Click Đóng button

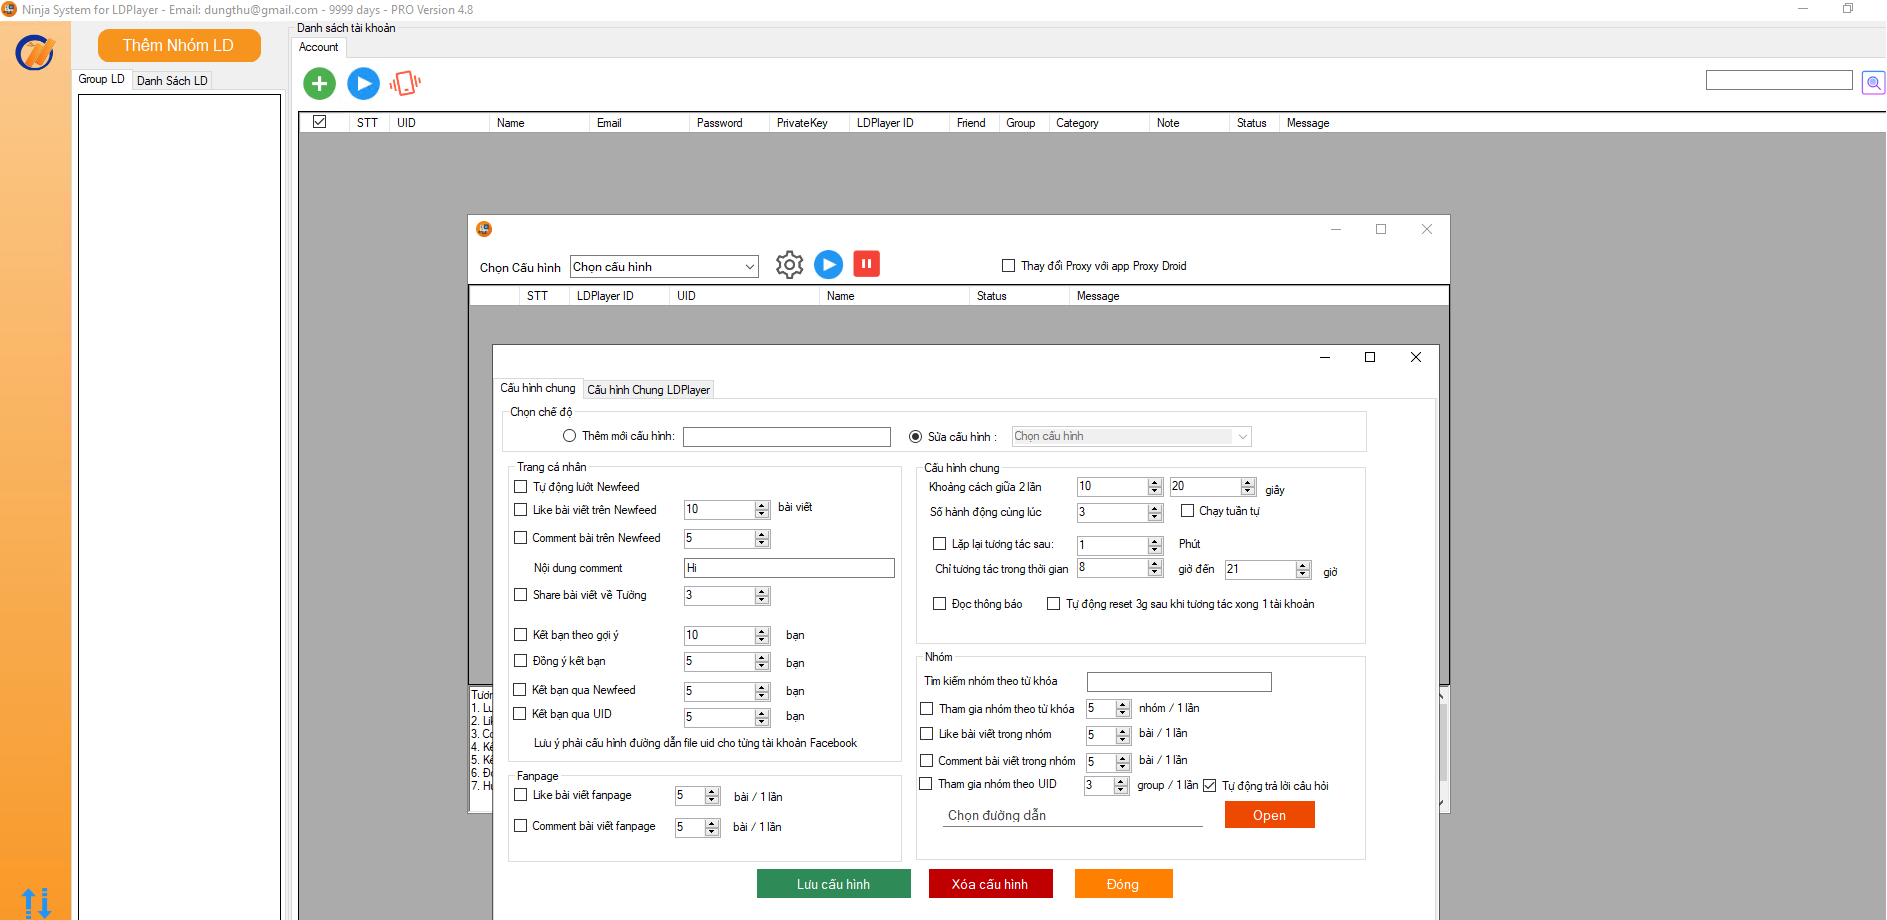pos(1123,884)
